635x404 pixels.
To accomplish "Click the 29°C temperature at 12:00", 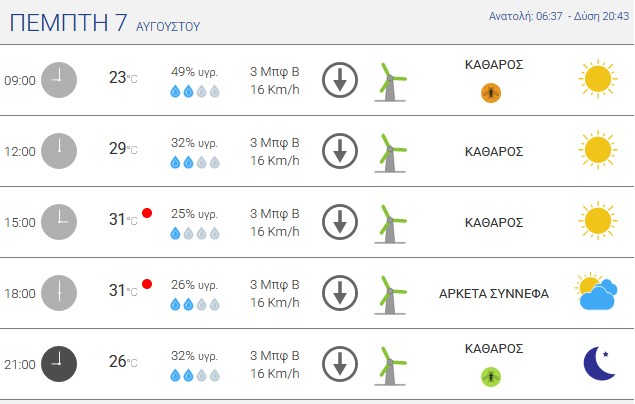I will click(x=123, y=149).
